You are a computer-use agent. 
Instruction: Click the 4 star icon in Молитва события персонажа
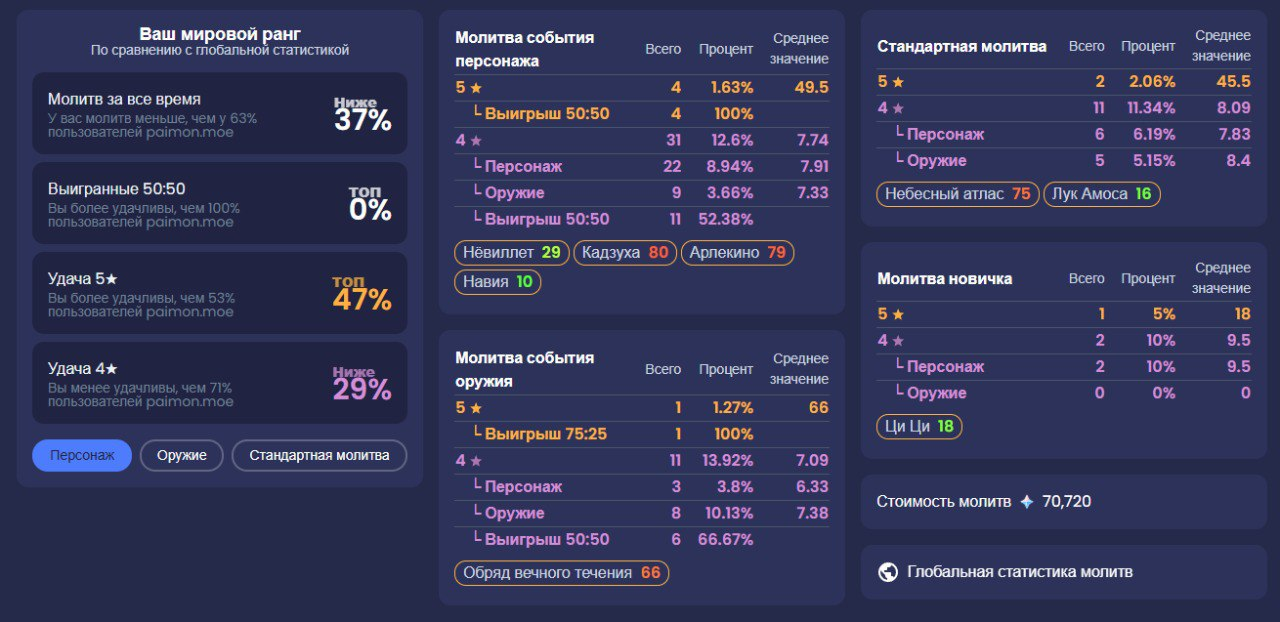[476, 141]
